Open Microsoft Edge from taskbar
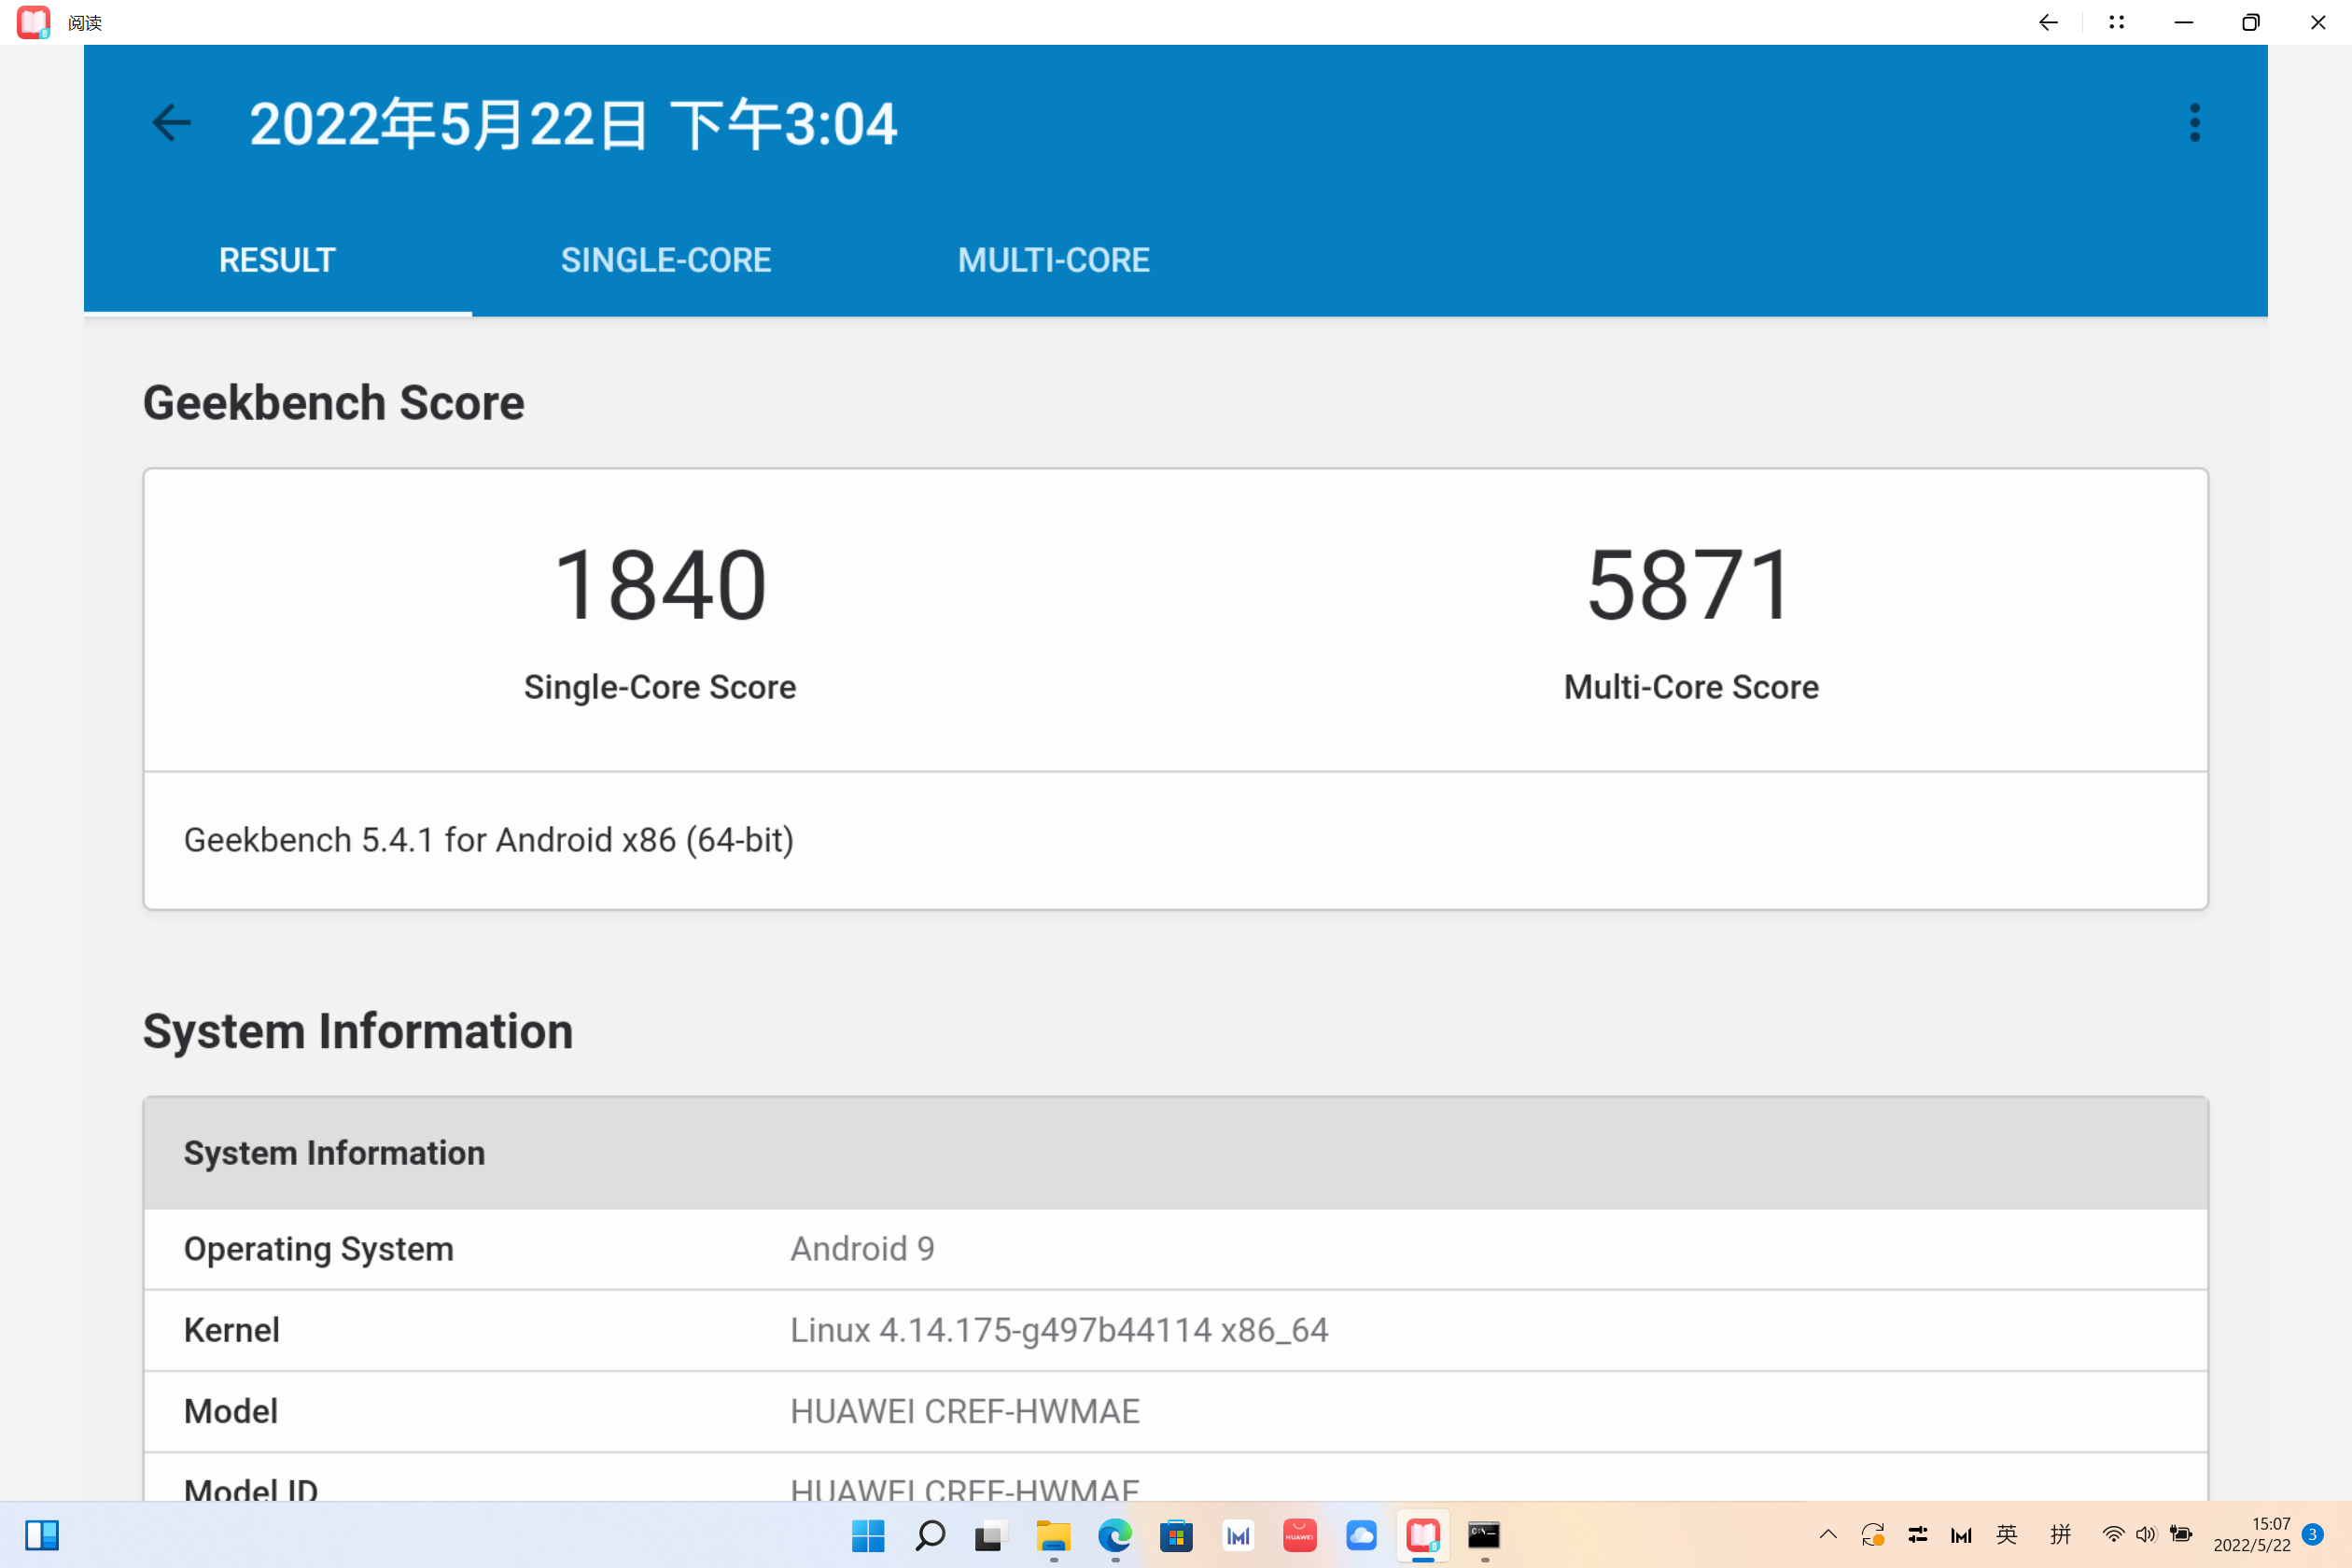 coord(1115,1535)
